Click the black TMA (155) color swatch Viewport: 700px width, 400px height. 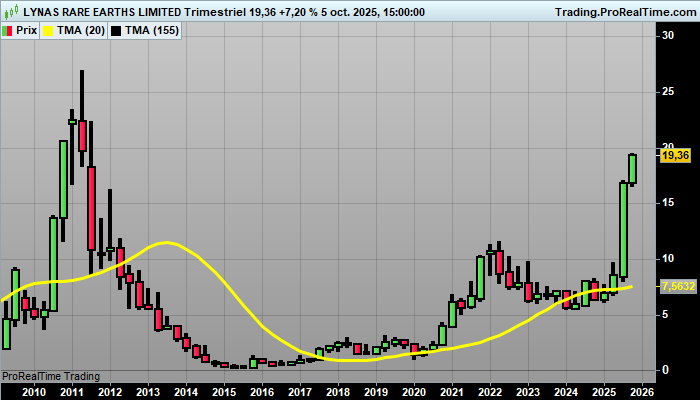point(116,31)
